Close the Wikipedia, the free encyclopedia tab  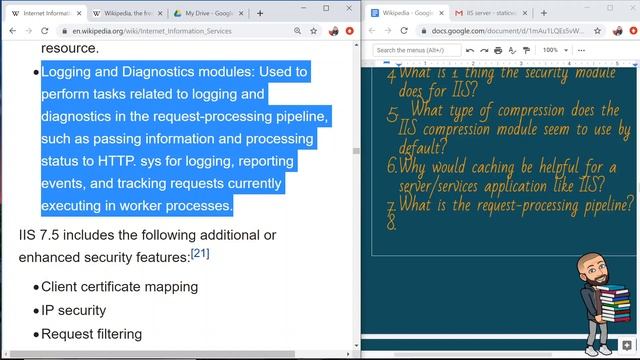tap(160, 13)
